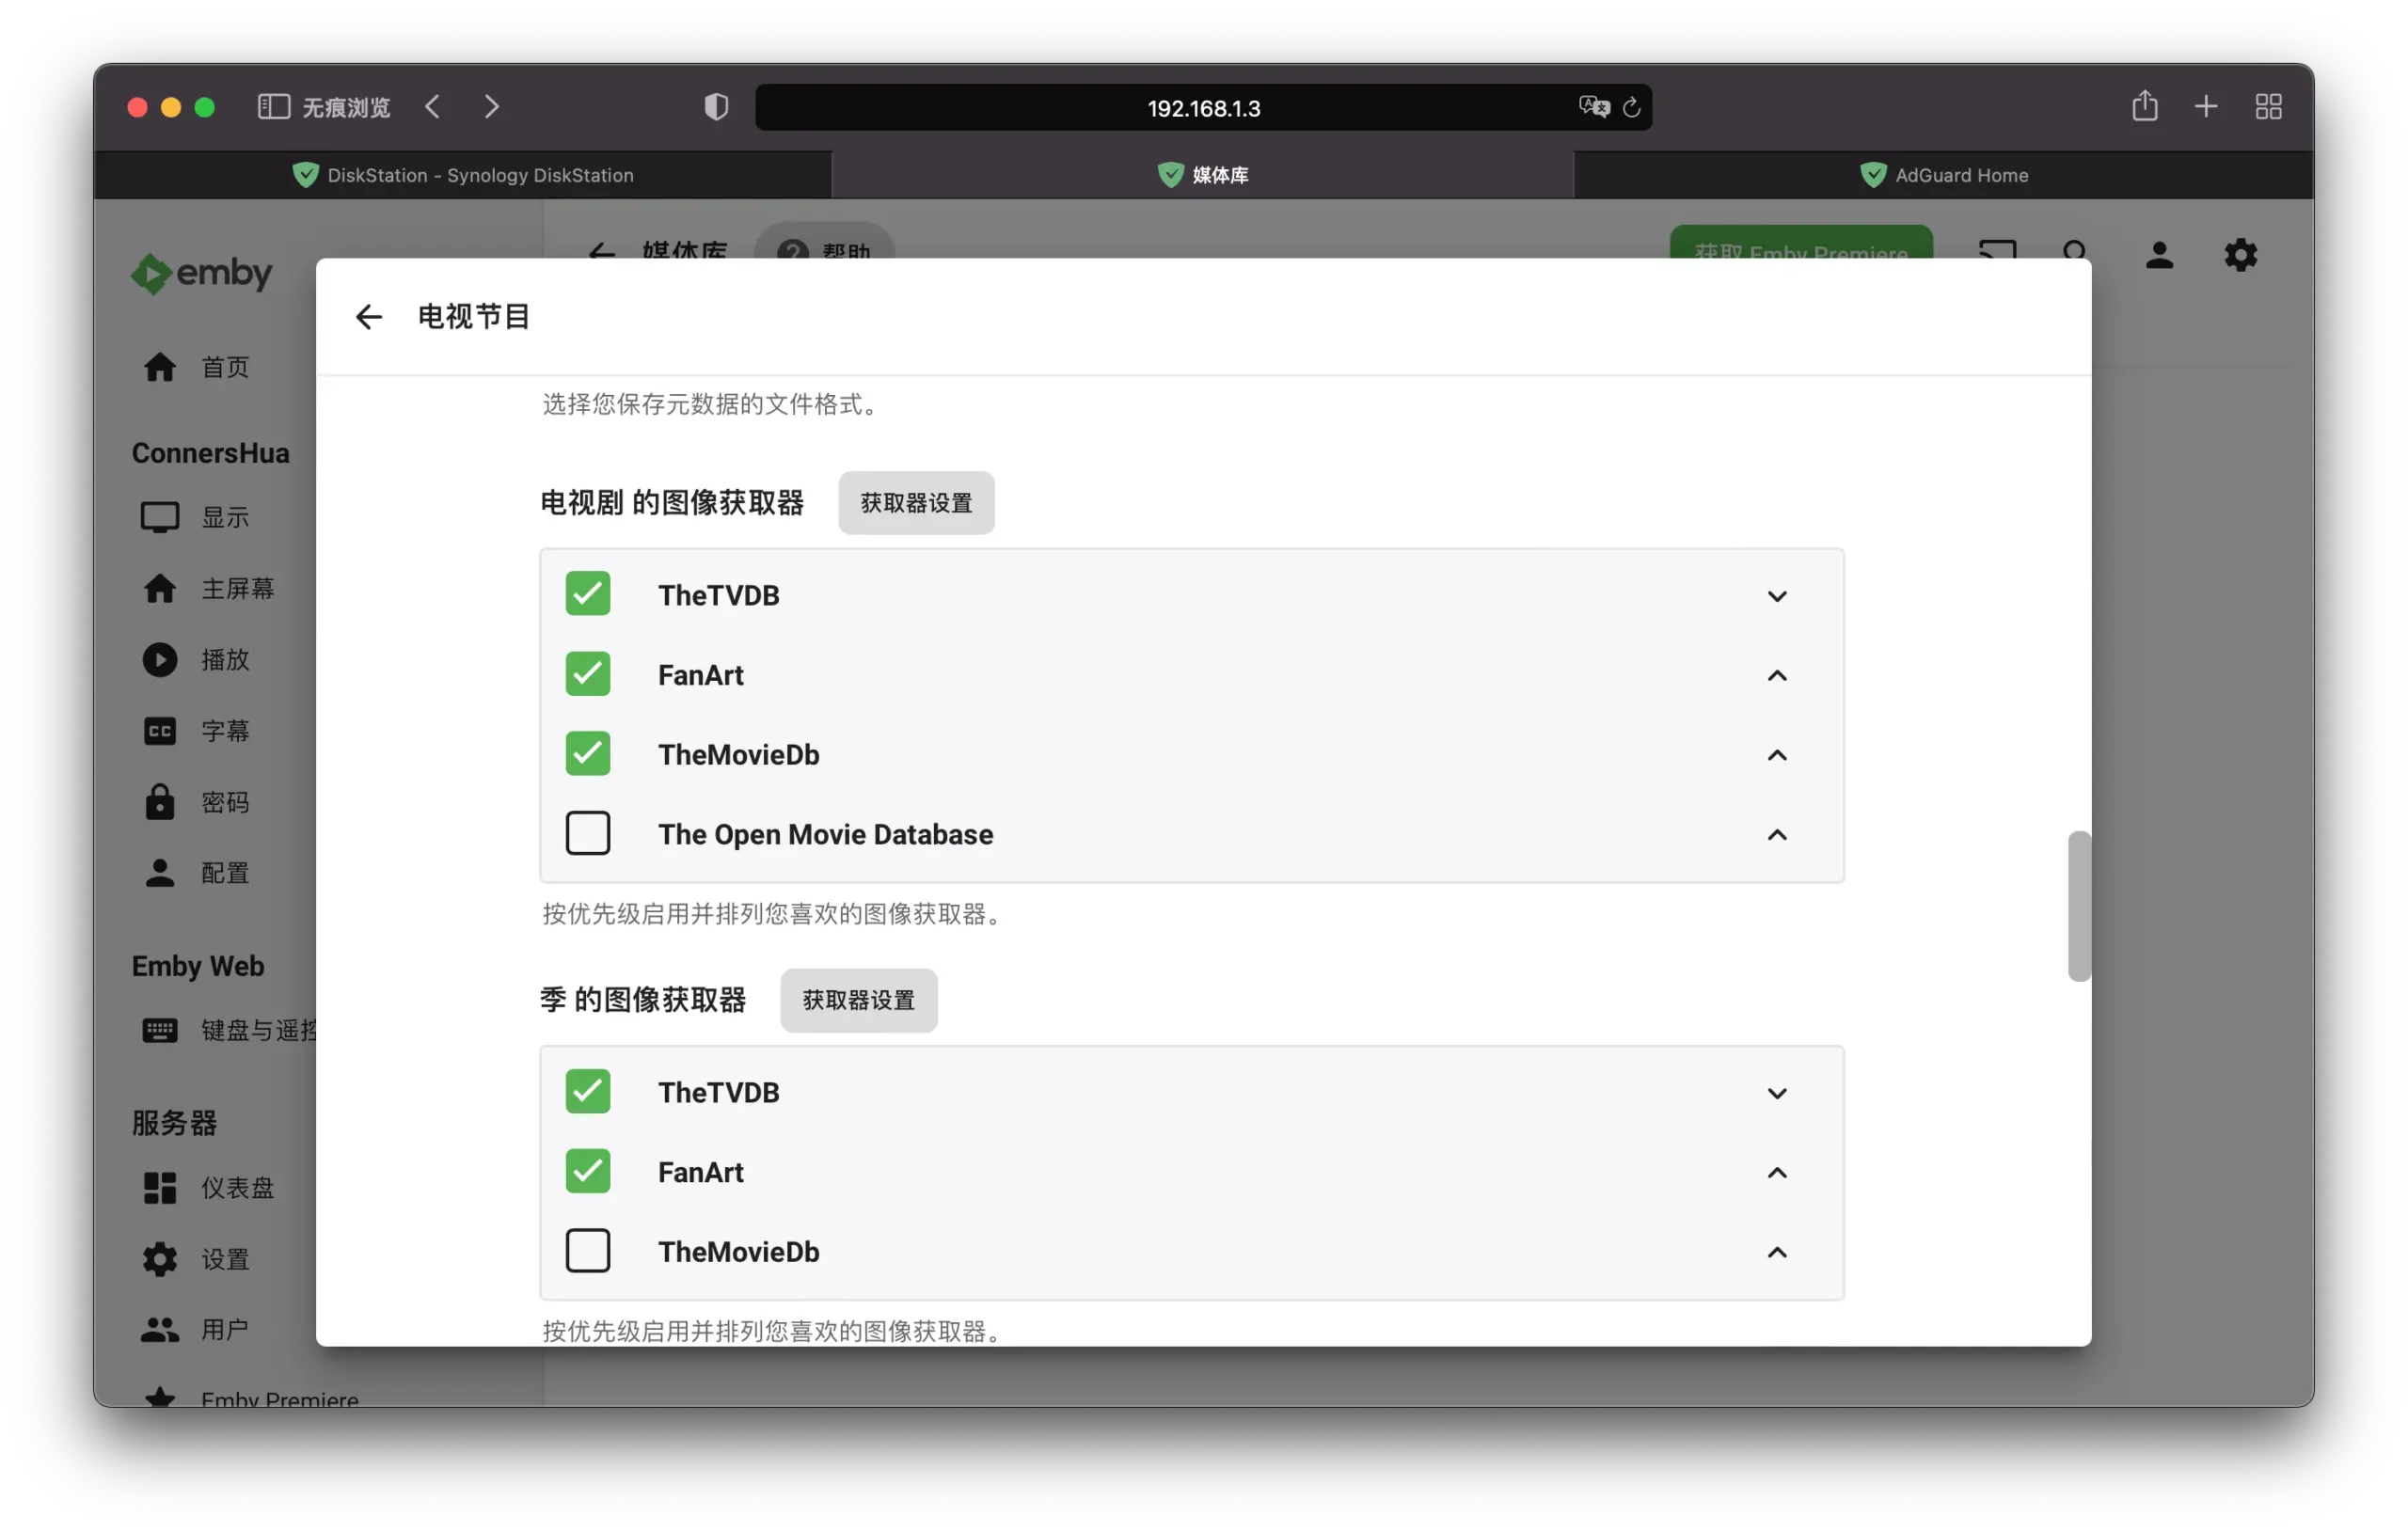Enable TheMovieDb for 季 image fetchers

point(588,1251)
